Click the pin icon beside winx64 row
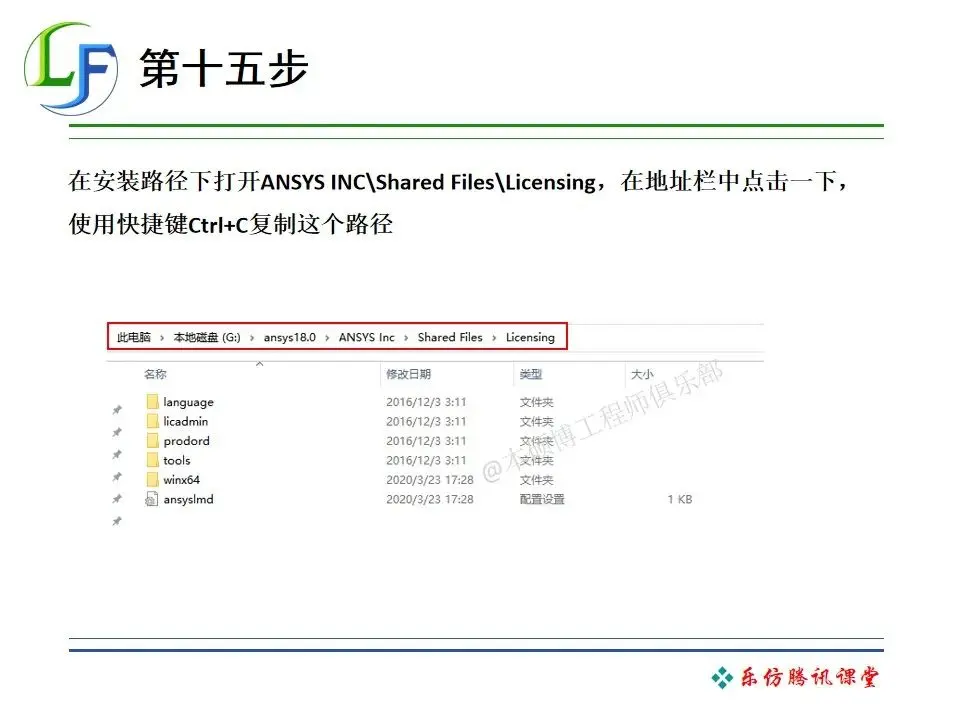960x720 pixels. [117, 499]
